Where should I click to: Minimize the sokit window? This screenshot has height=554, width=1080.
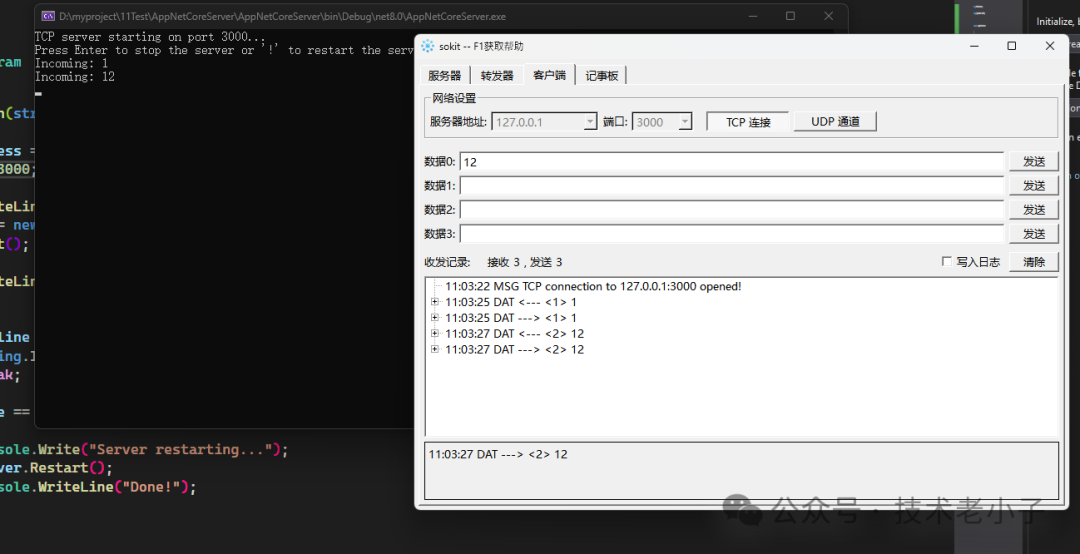tap(973, 46)
